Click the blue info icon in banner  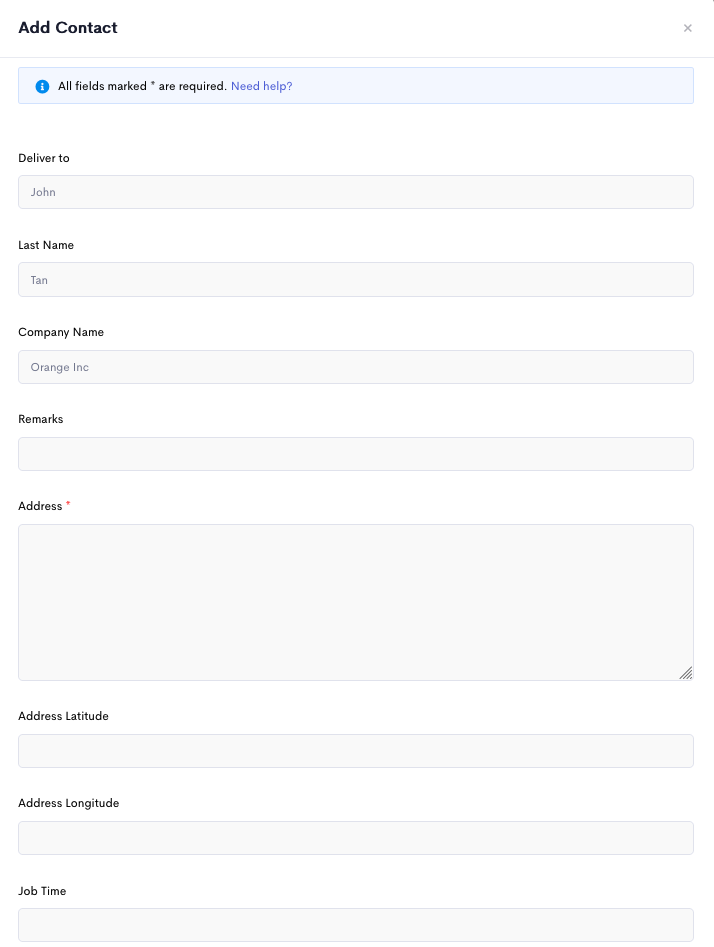[42, 86]
